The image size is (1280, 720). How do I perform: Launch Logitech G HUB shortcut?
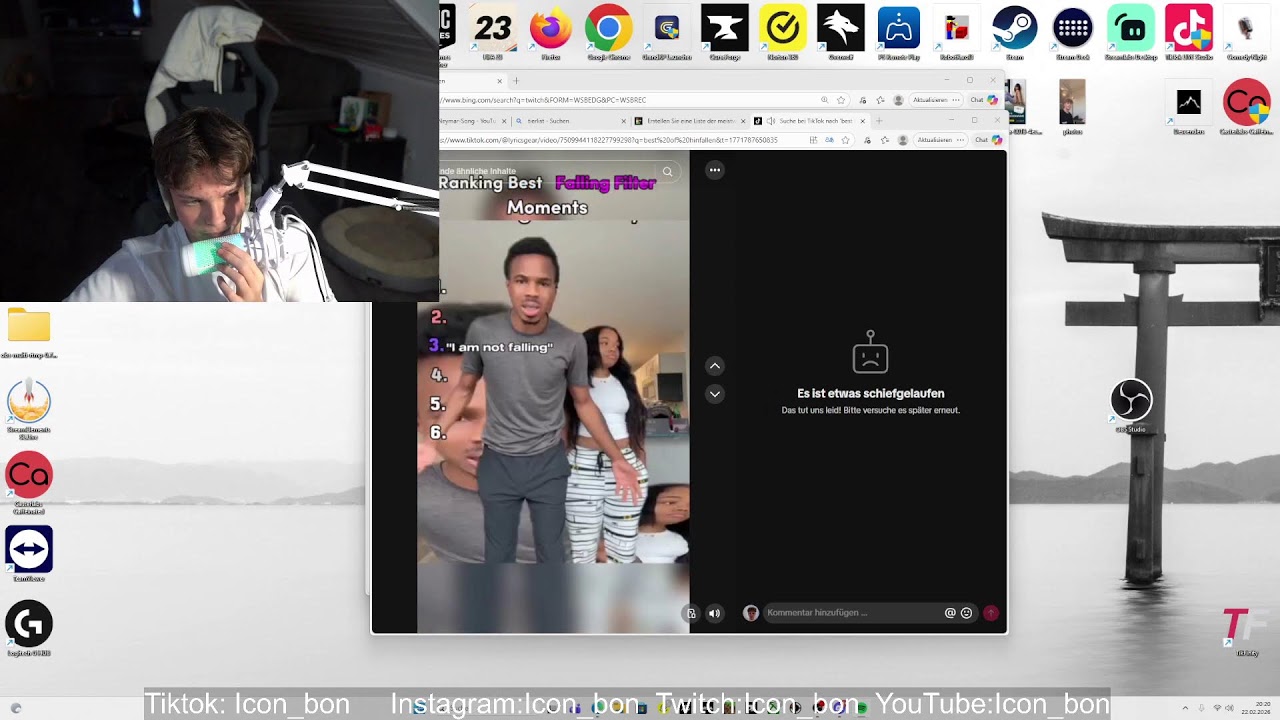coord(29,628)
